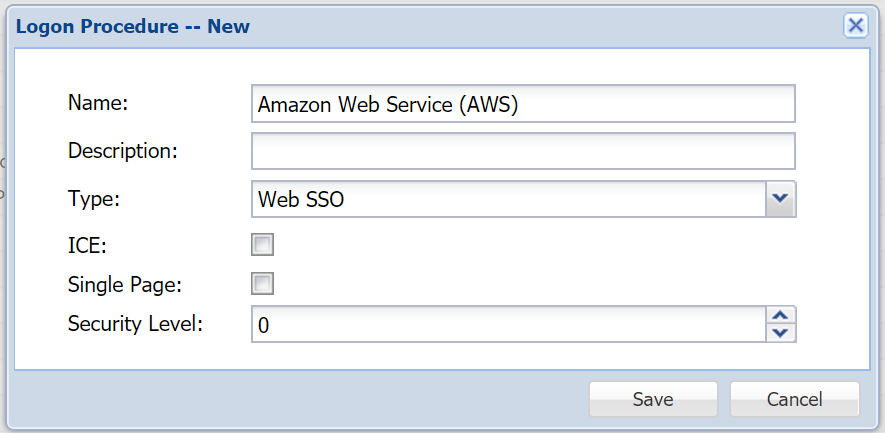Click the Single Page label
Image resolution: width=885 pixels, height=433 pixels.
pos(125,284)
